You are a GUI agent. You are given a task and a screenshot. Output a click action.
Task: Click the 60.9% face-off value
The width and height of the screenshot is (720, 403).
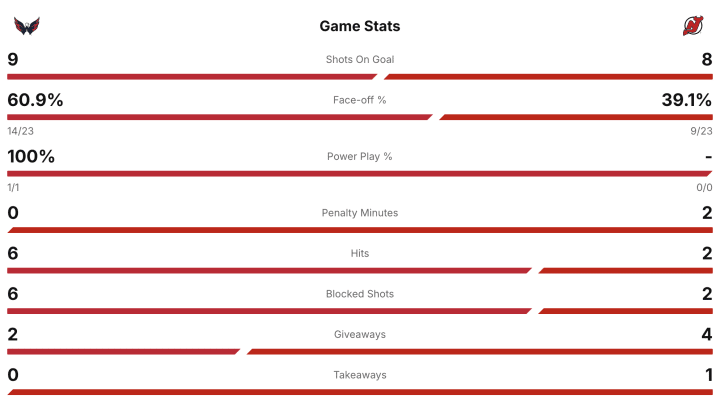point(35,100)
